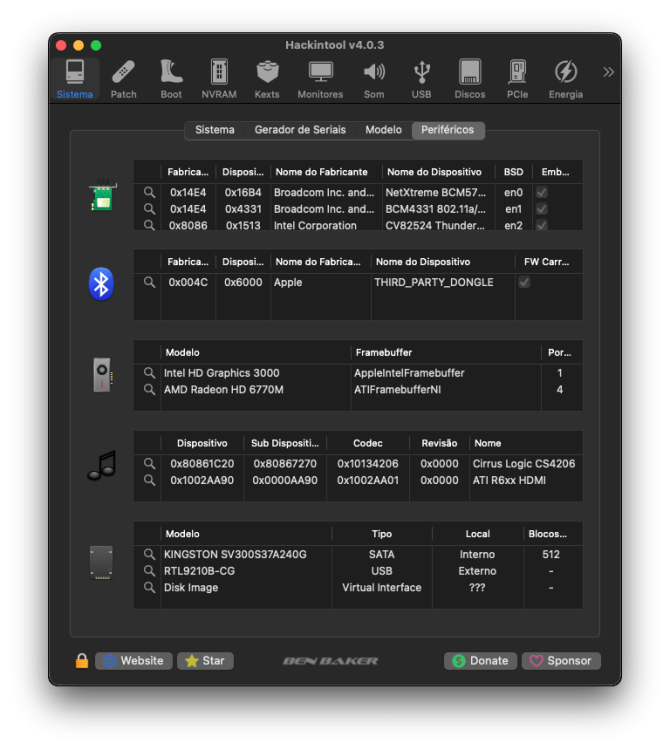Click magnifier for KINGSTON SV300S37A240G row
The width and height of the screenshot is (670, 750).
[150, 554]
